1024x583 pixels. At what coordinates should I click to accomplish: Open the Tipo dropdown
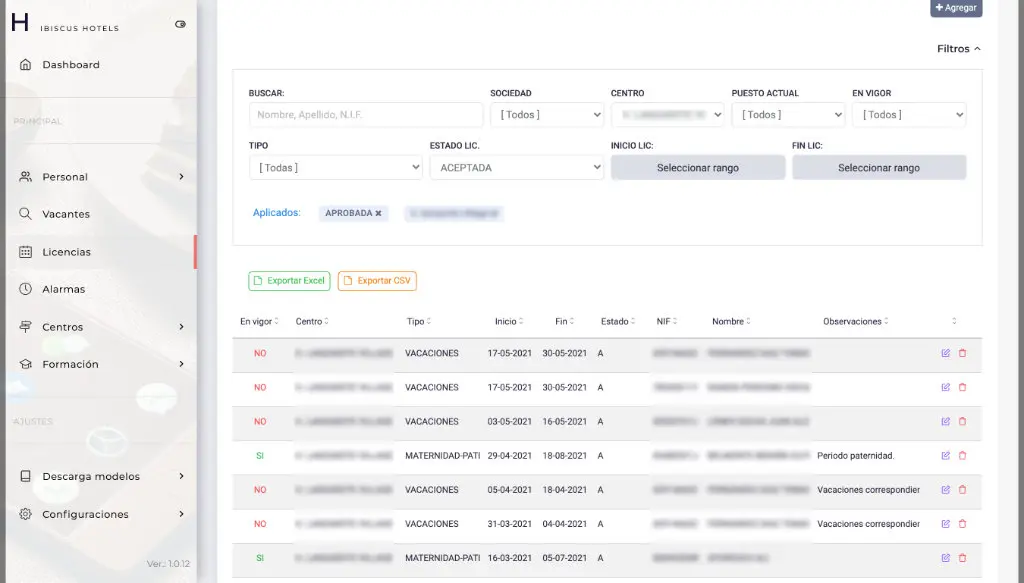click(x=336, y=168)
